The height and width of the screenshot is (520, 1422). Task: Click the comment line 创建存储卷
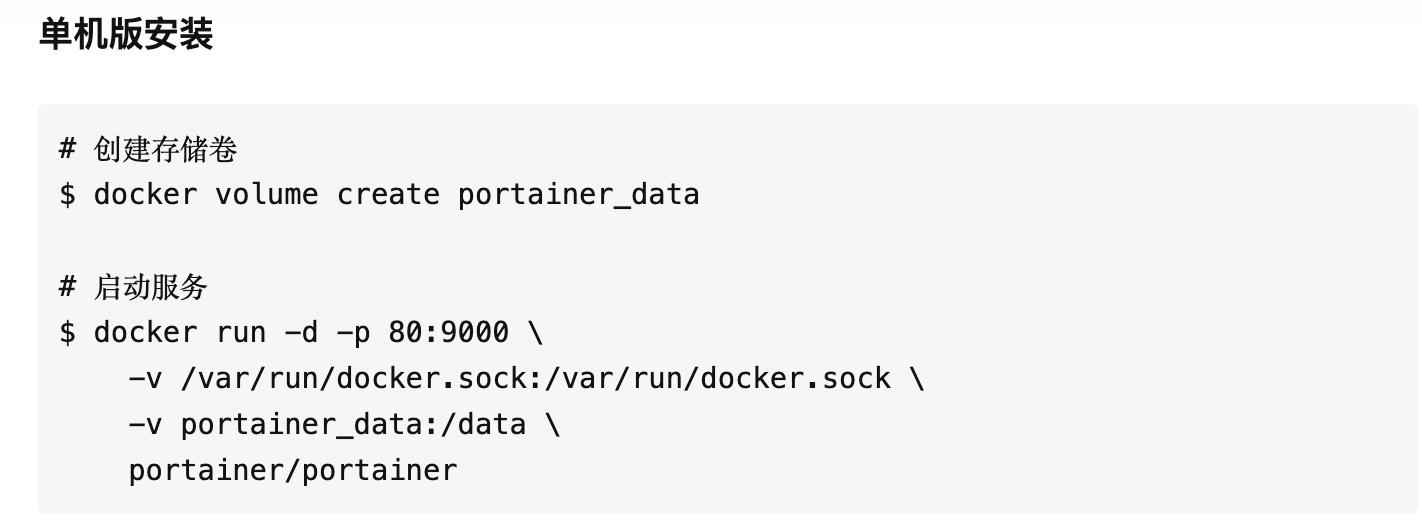pyautogui.click(x=148, y=150)
